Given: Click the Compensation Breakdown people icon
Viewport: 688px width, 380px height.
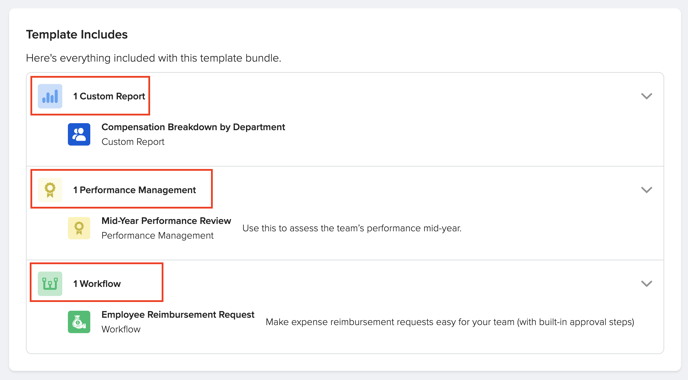Looking at the screenshot, I should pyautogui.click(x=79, y=134).
